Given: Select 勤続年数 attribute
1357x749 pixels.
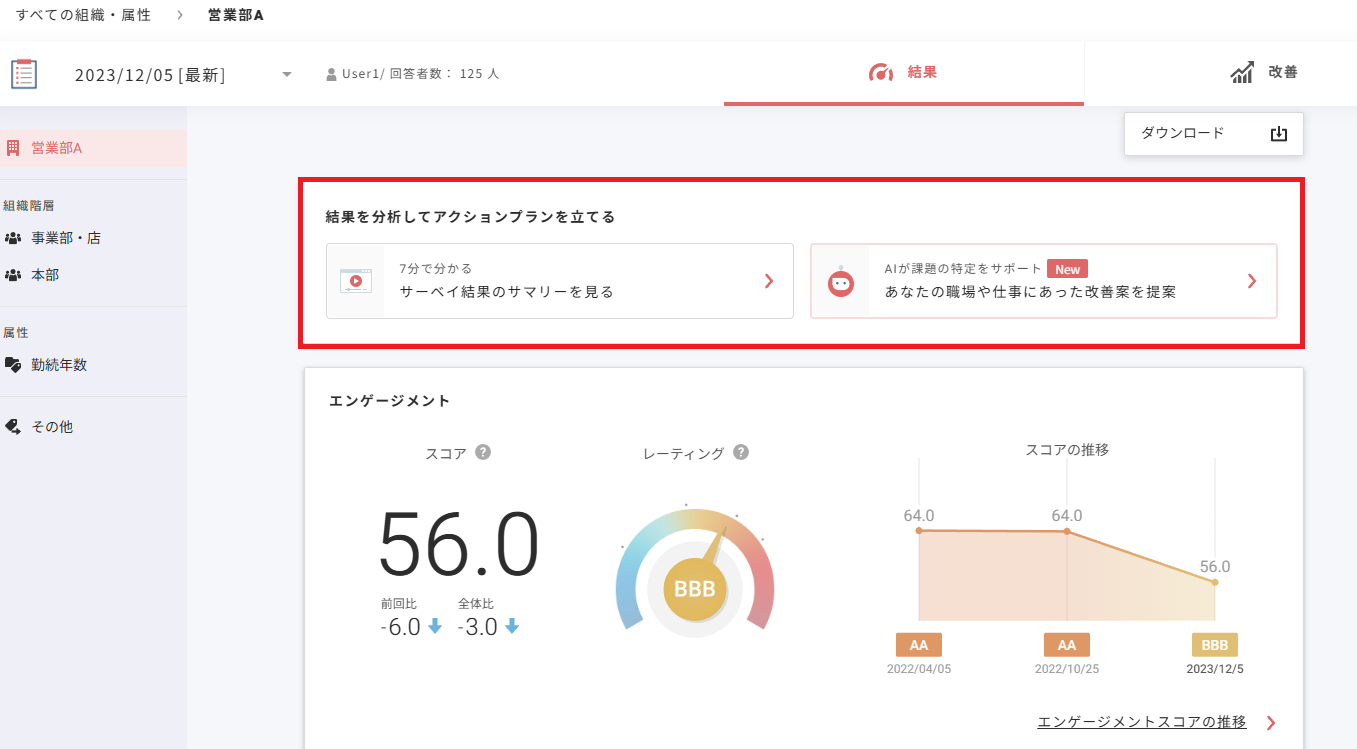Looking at the screenshot, I should [x=58, y=365].
